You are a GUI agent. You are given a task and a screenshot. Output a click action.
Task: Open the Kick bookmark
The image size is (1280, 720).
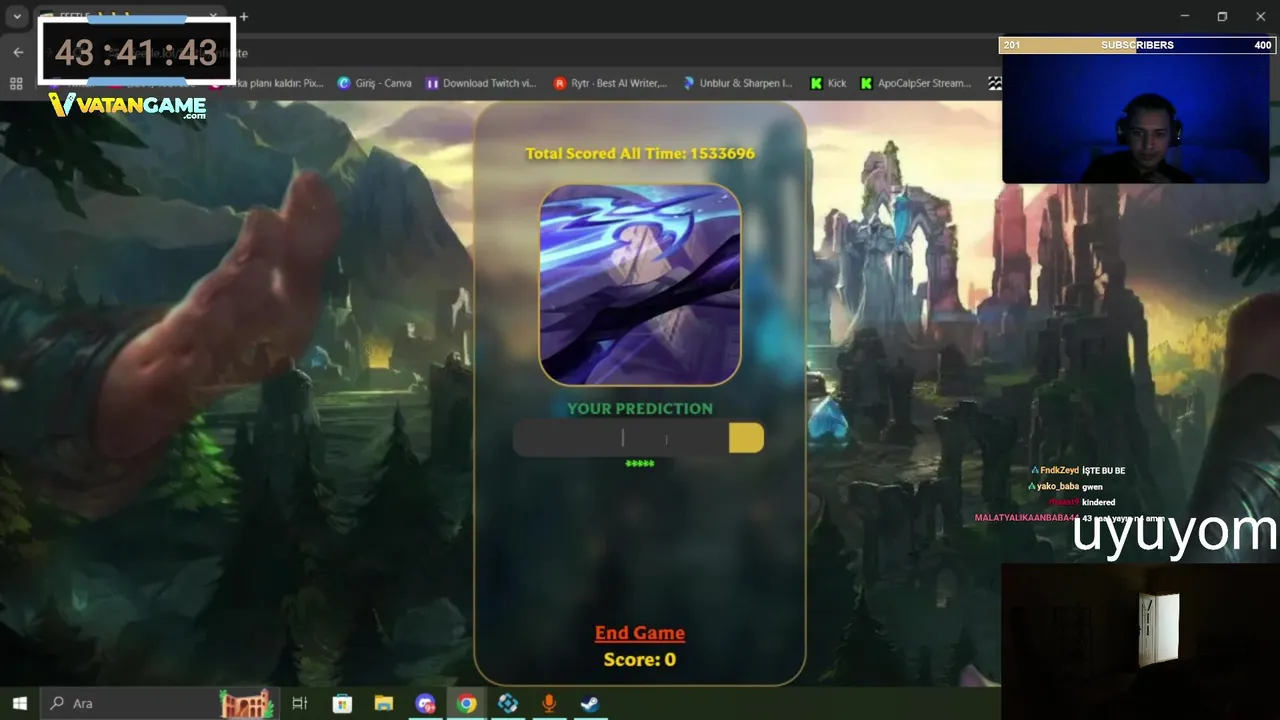(x=828, y=83)
